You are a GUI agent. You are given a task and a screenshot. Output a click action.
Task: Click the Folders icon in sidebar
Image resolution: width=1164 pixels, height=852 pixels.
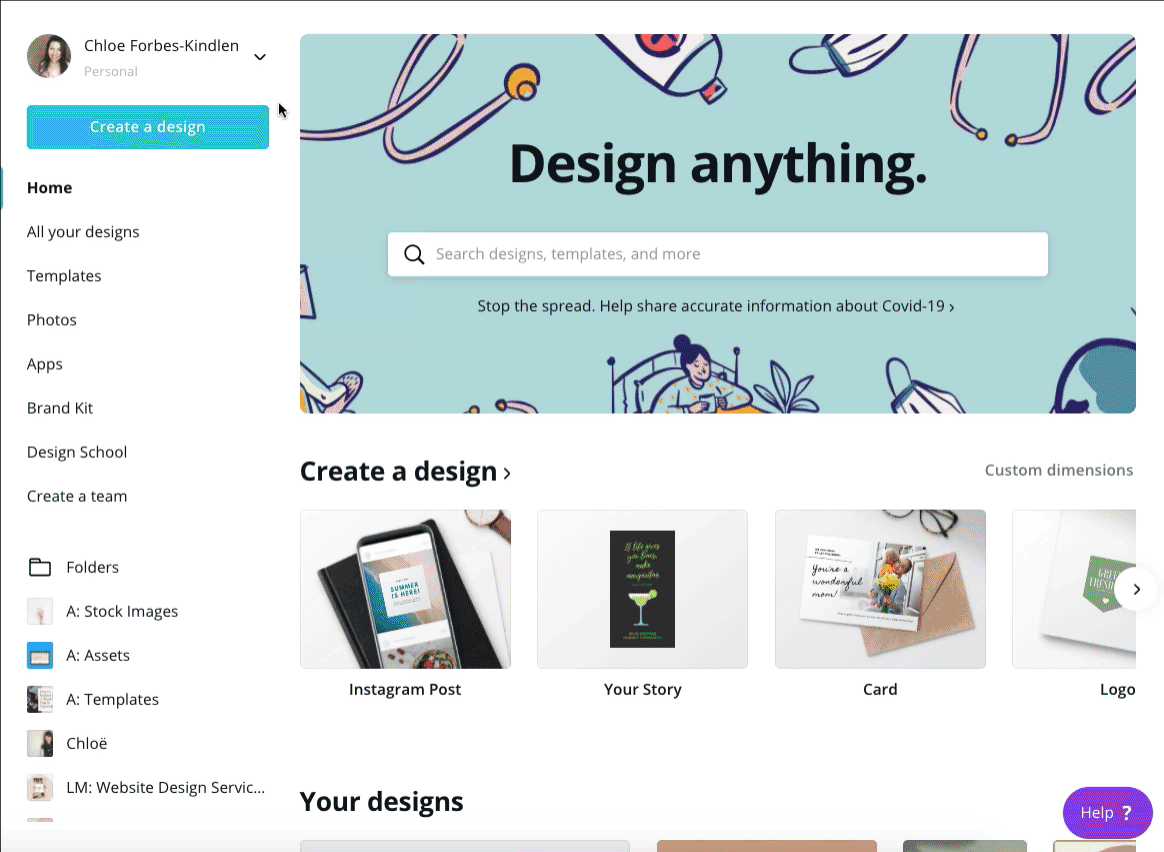[40, 567]
